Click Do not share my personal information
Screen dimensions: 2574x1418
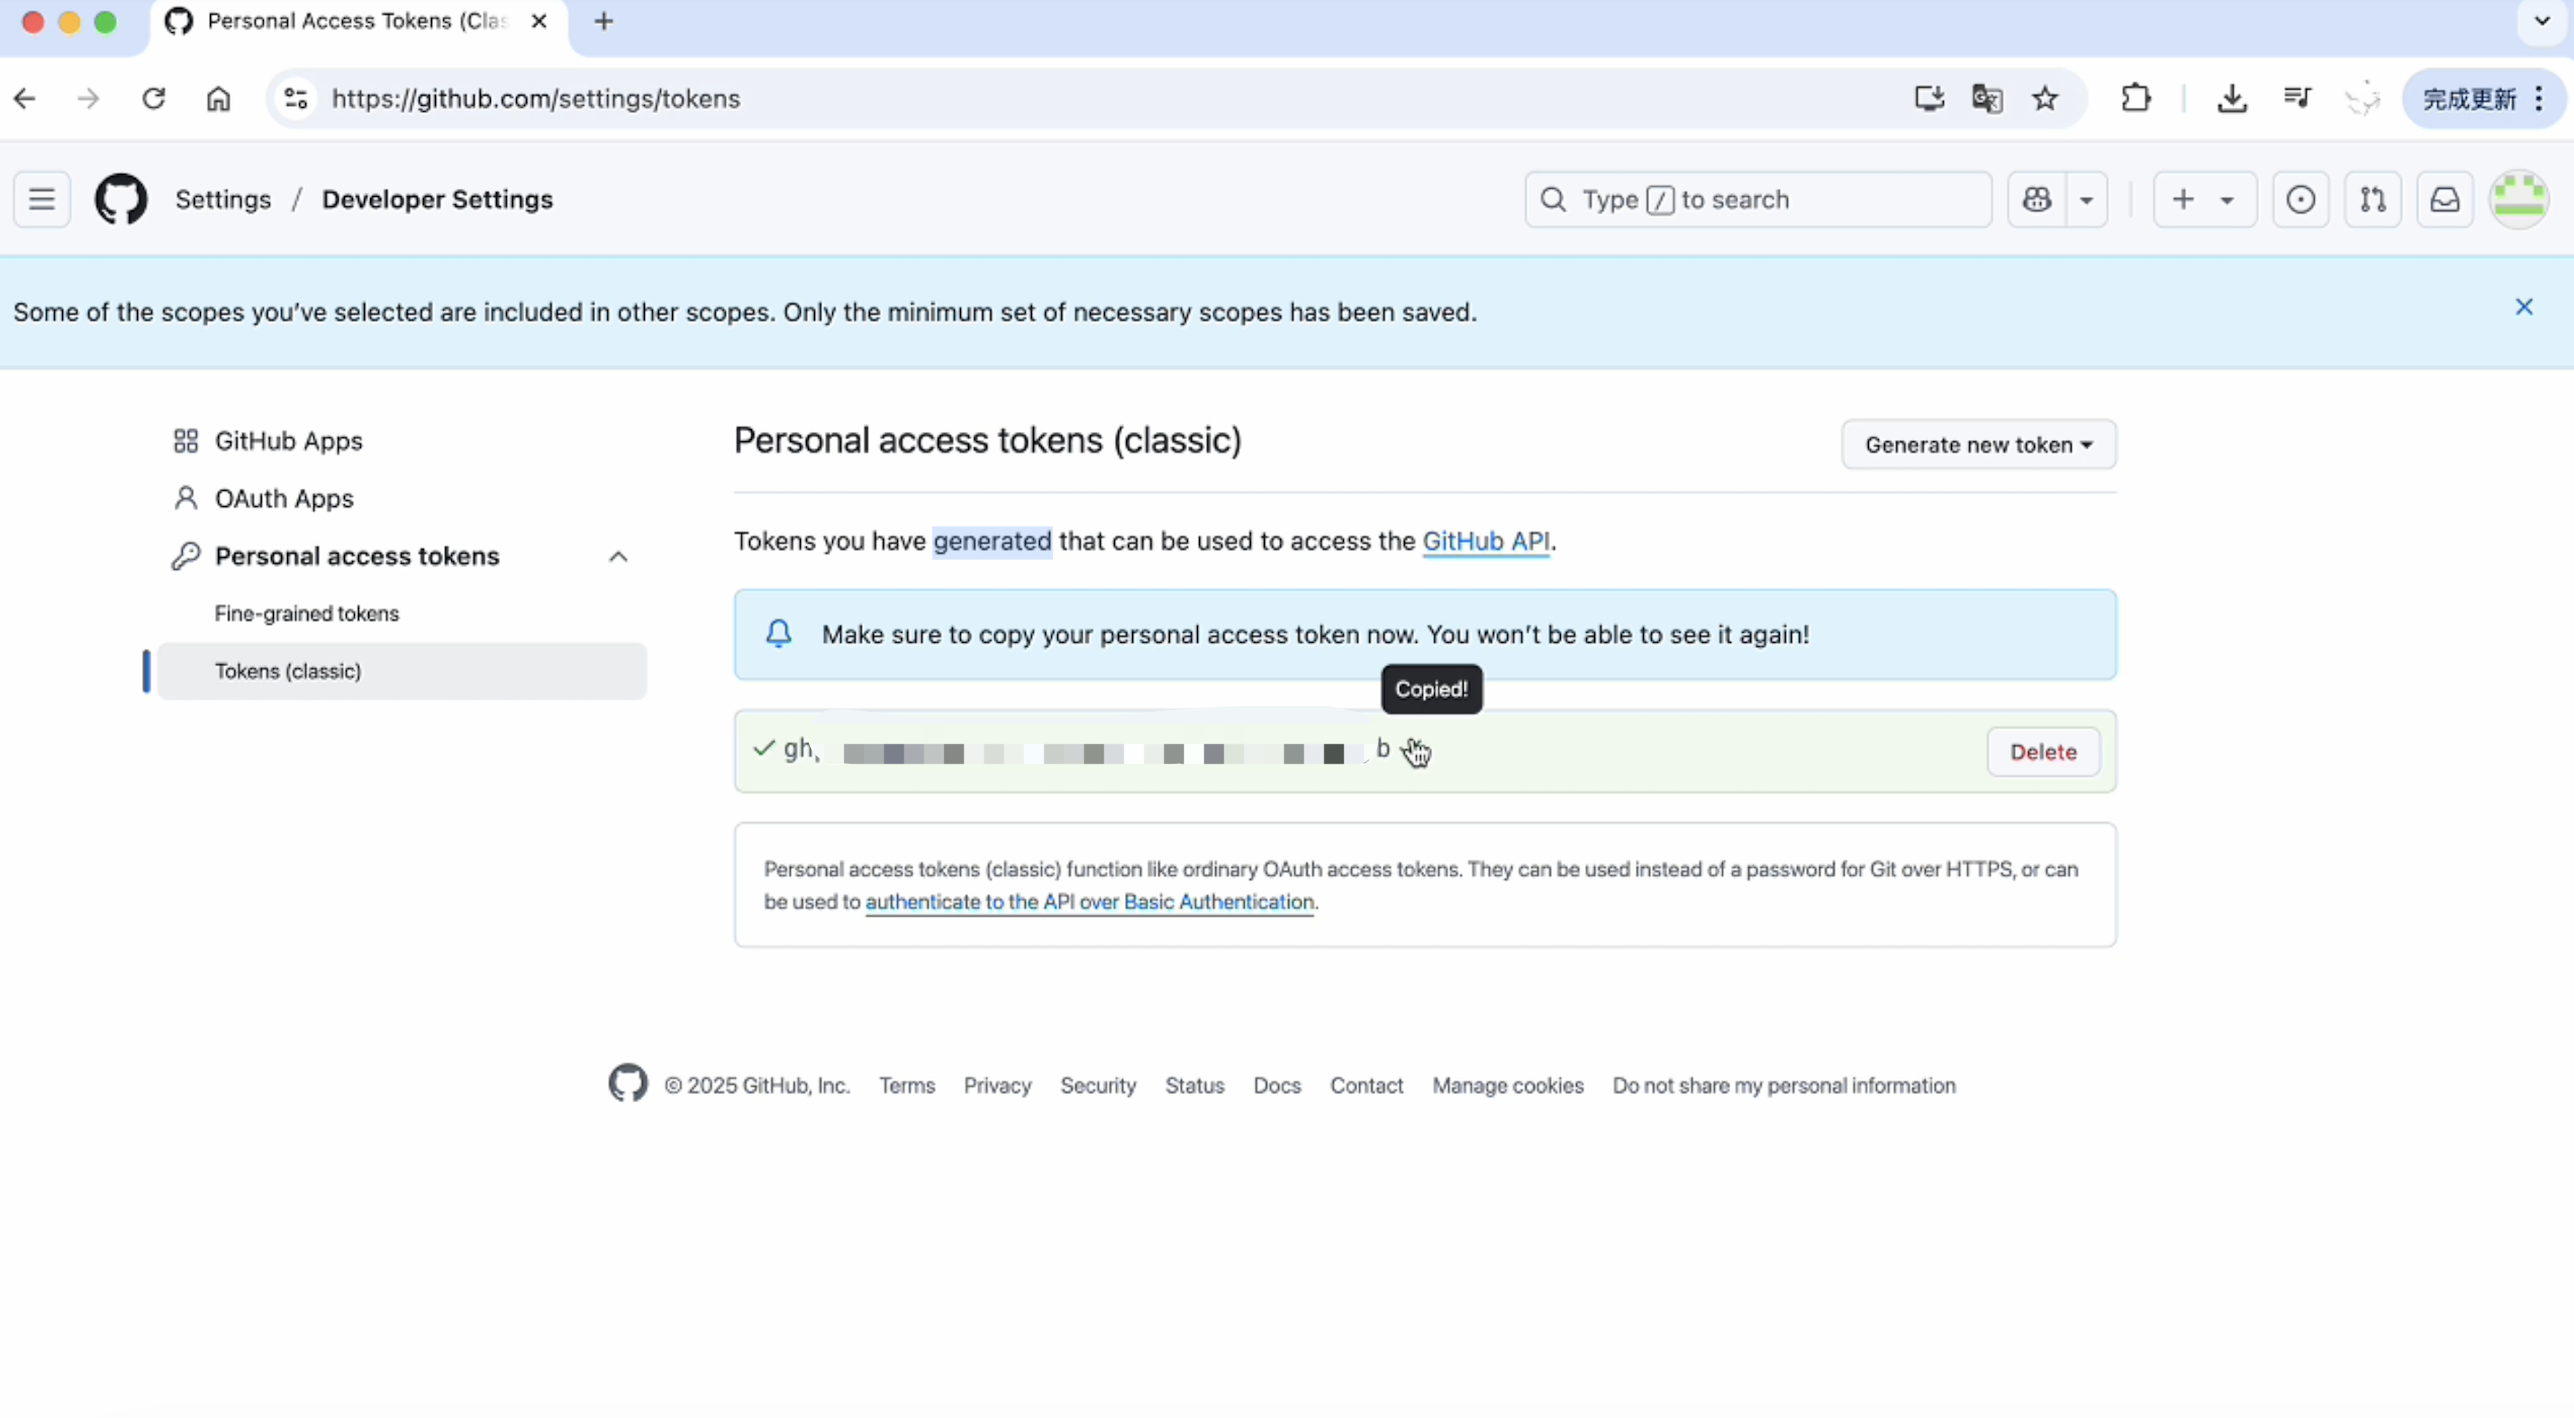pos(1784,1085)
